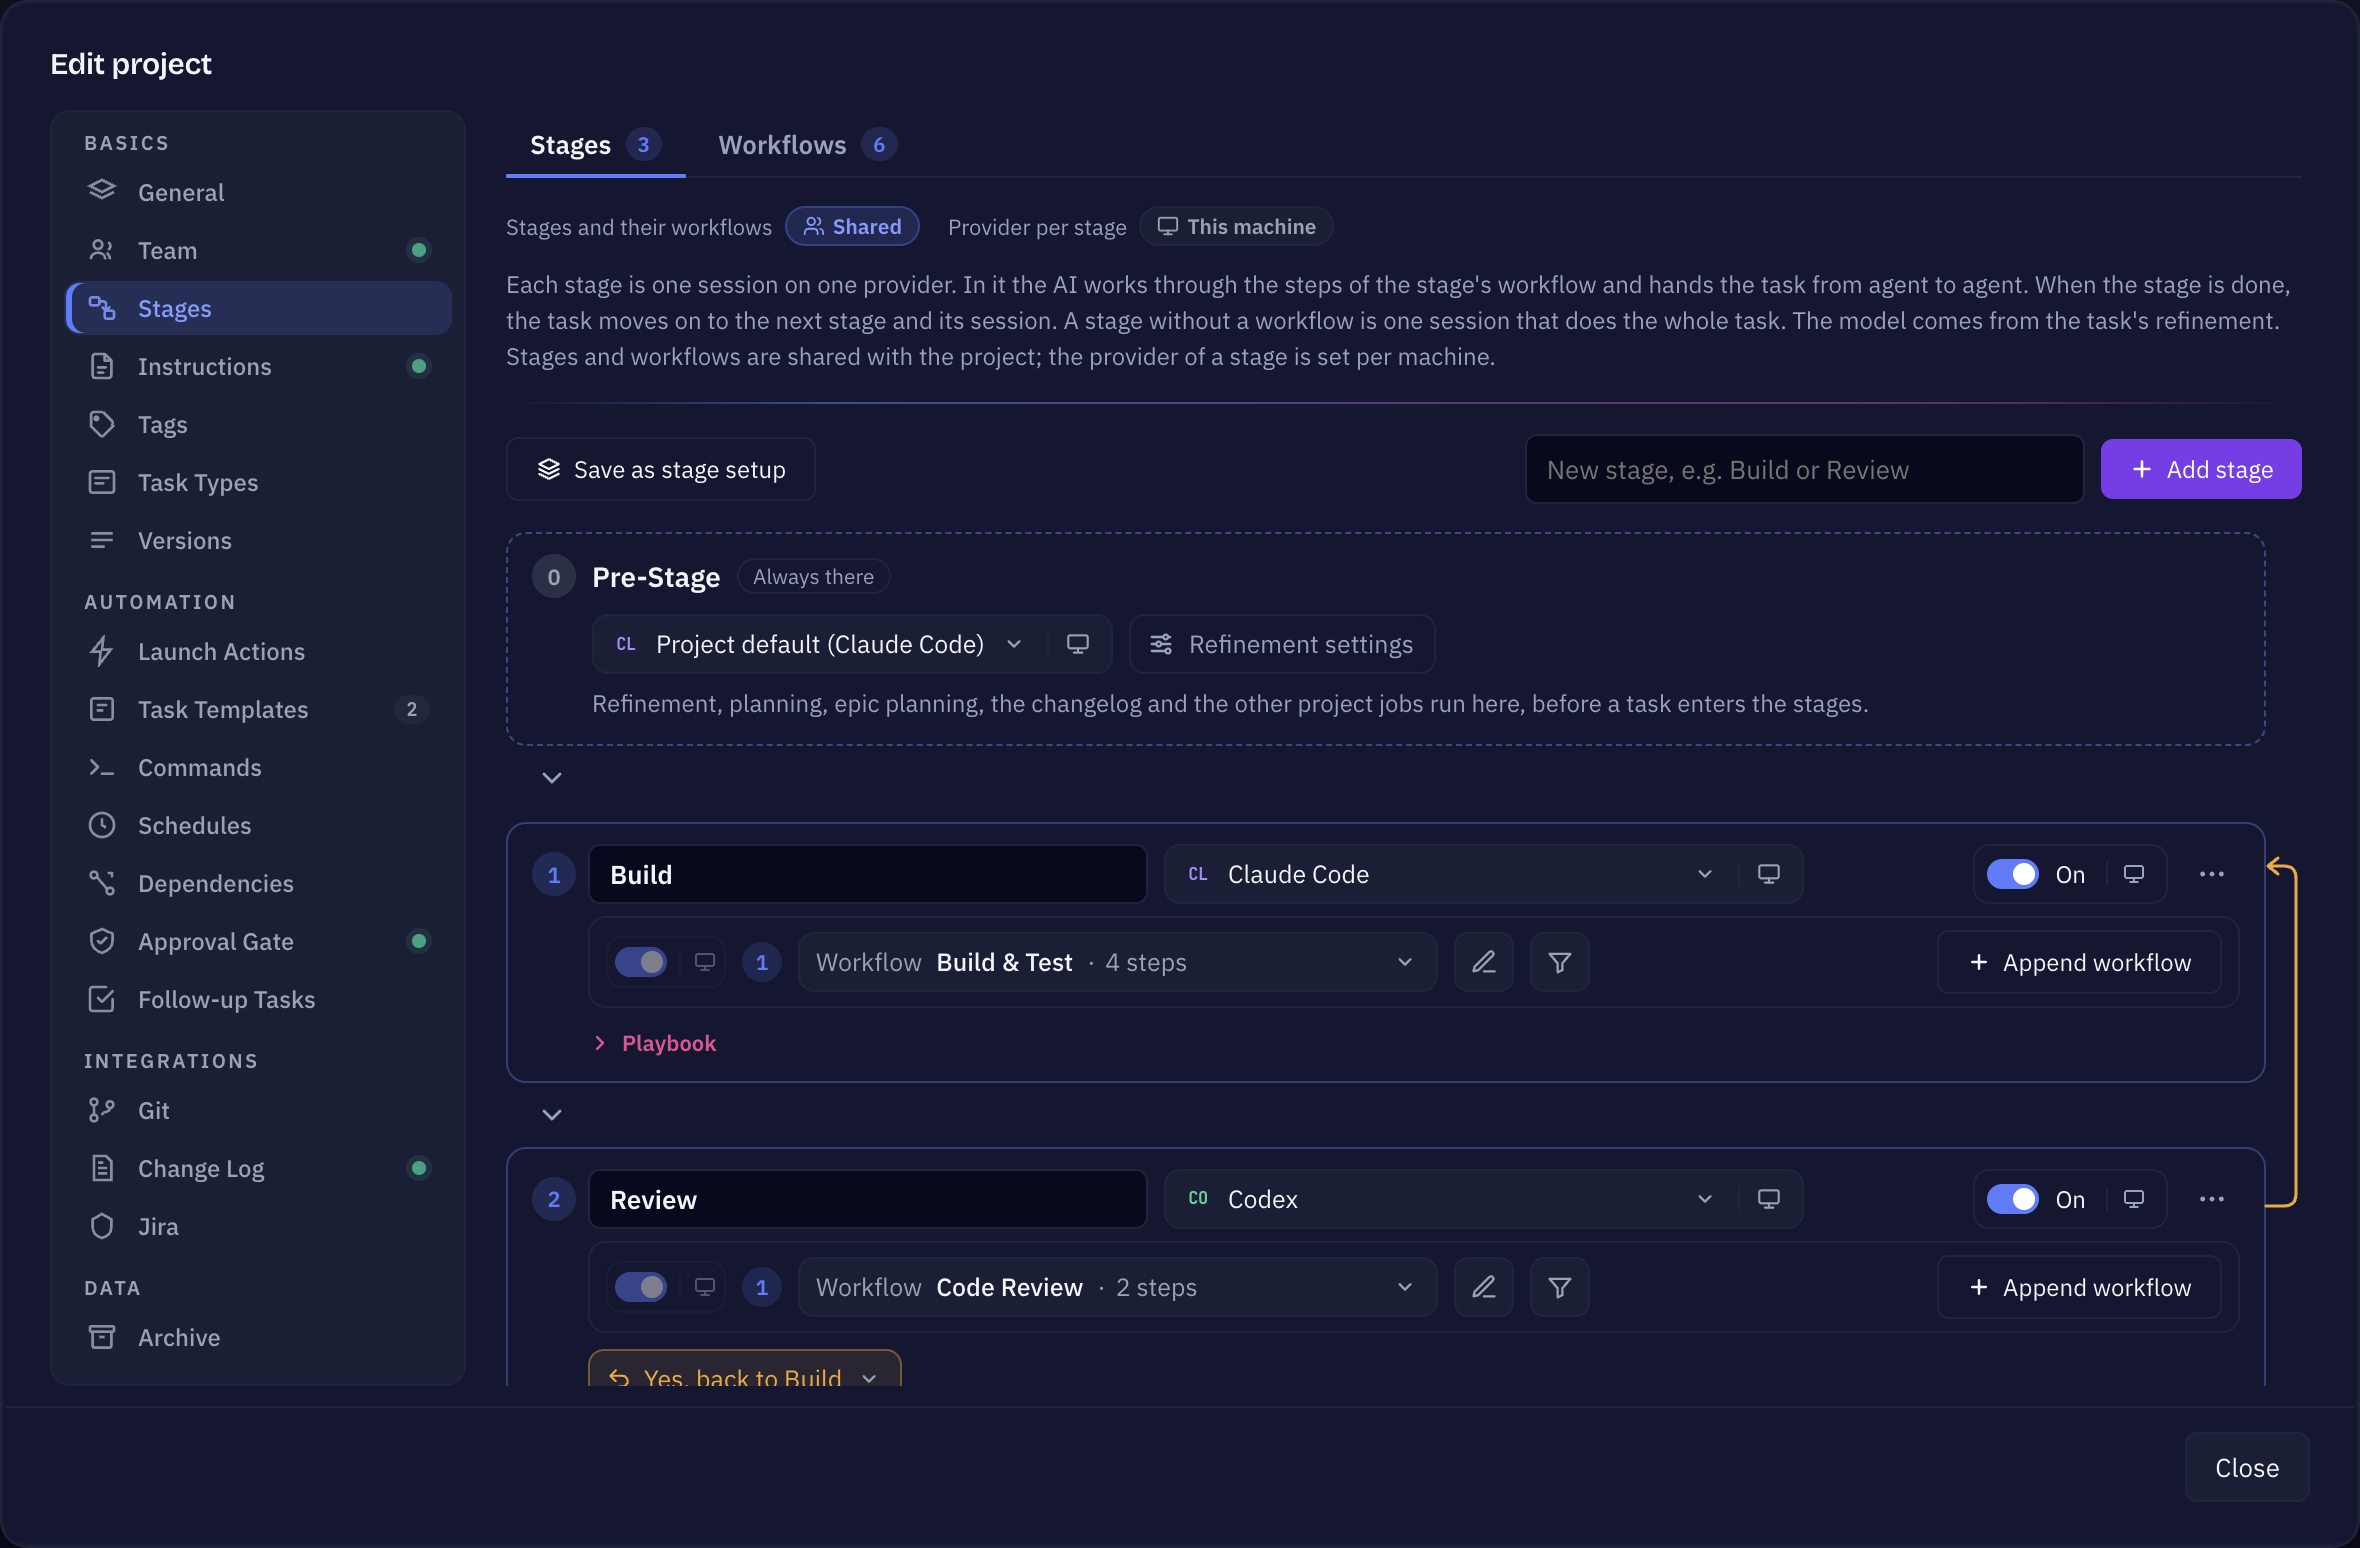Open Launch Actions in the sidebar

pyautogui.click(x=258, y=651)
